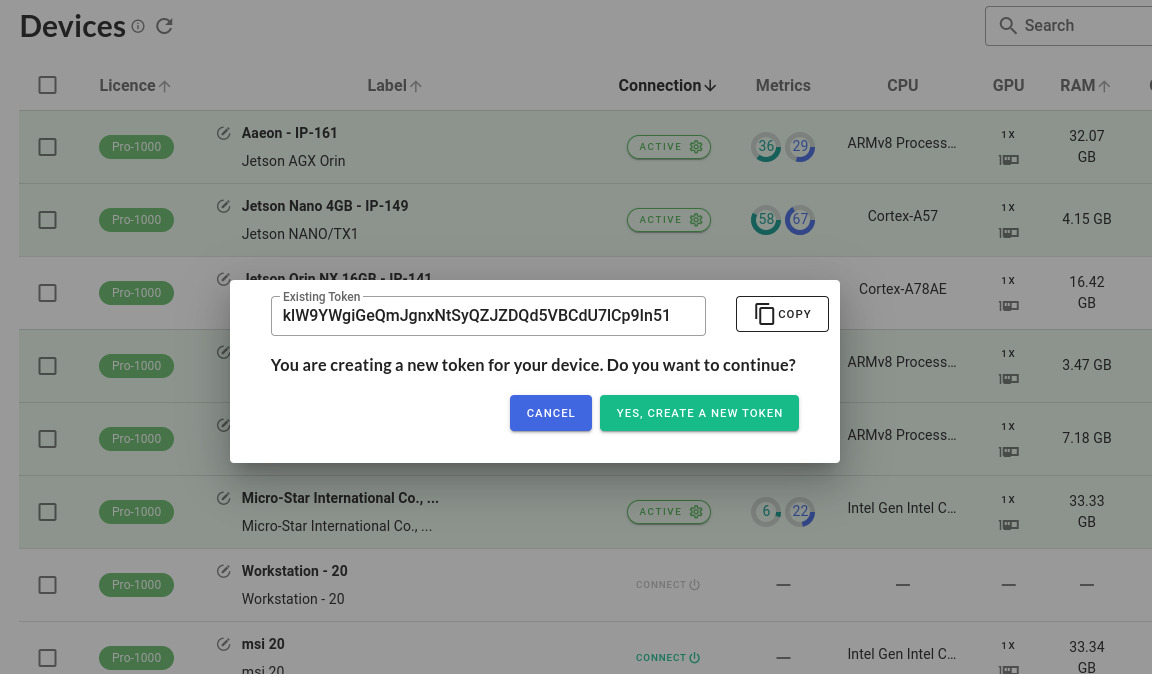Click the info icon next to Devices heading
The width and height of the screenshot is (1152, 674).
click(137, 27)
